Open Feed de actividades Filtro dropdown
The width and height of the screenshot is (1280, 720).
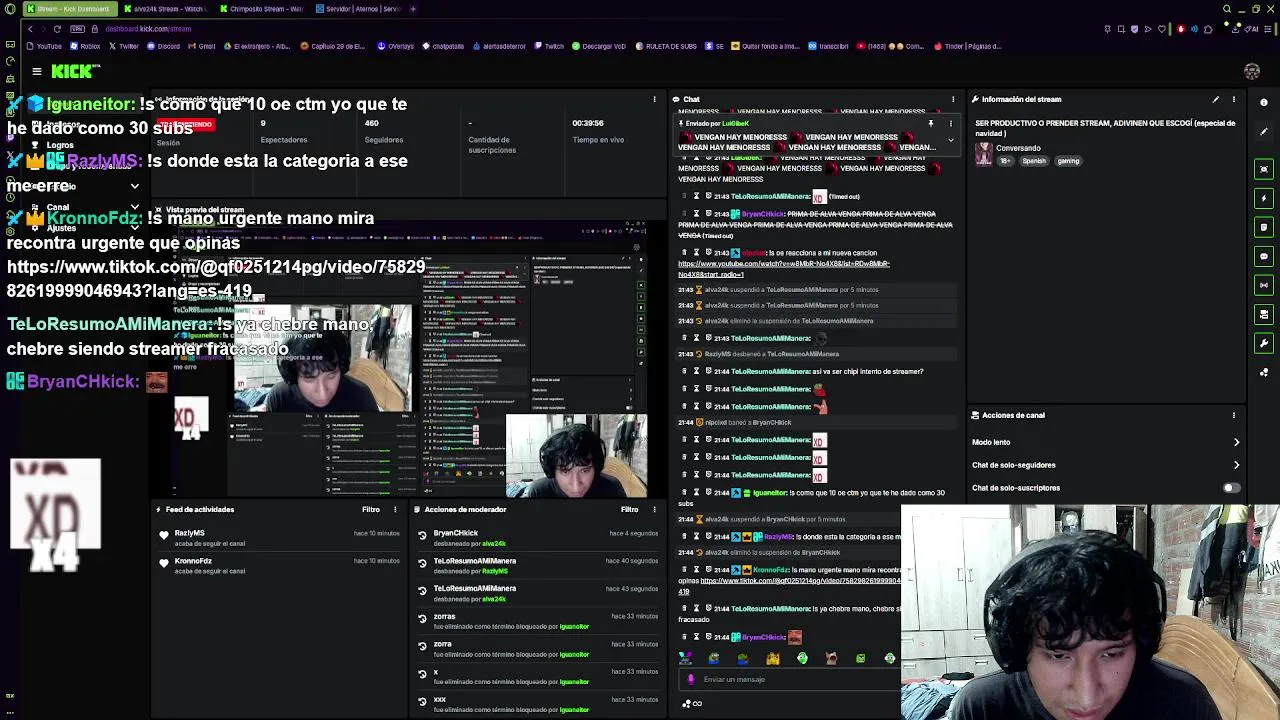[371, 509]
